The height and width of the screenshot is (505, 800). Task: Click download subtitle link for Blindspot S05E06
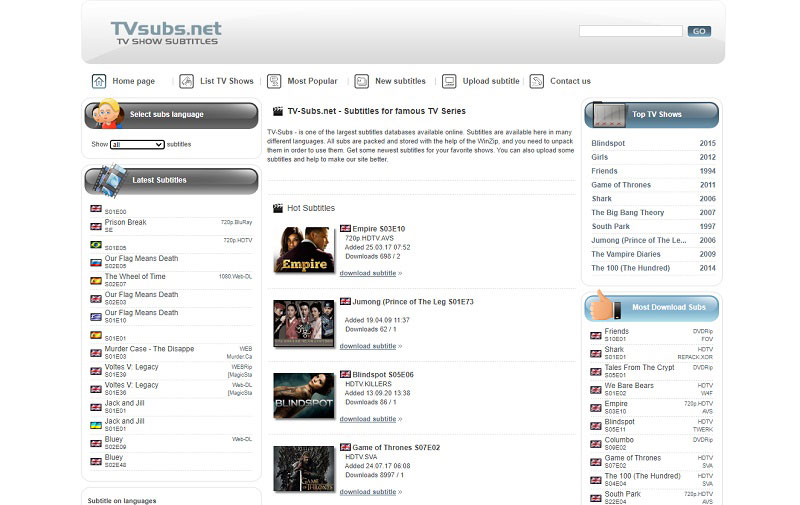coord(370,419)
